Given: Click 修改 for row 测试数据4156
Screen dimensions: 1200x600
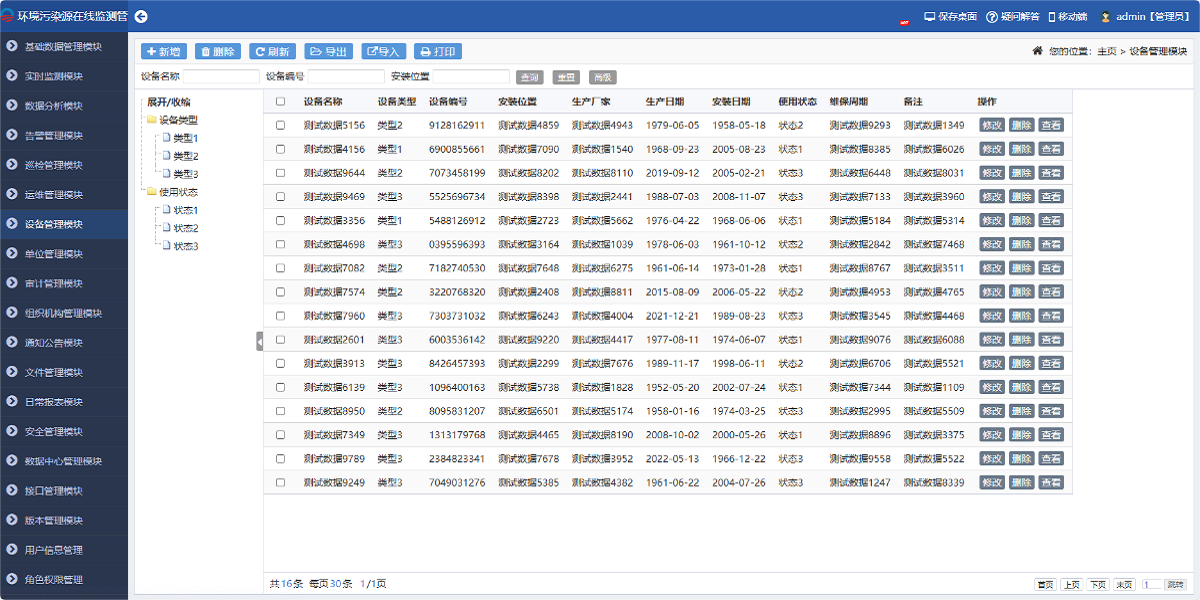Looking at the screenshot, I should pyautogui.click(x=991, y=150).
